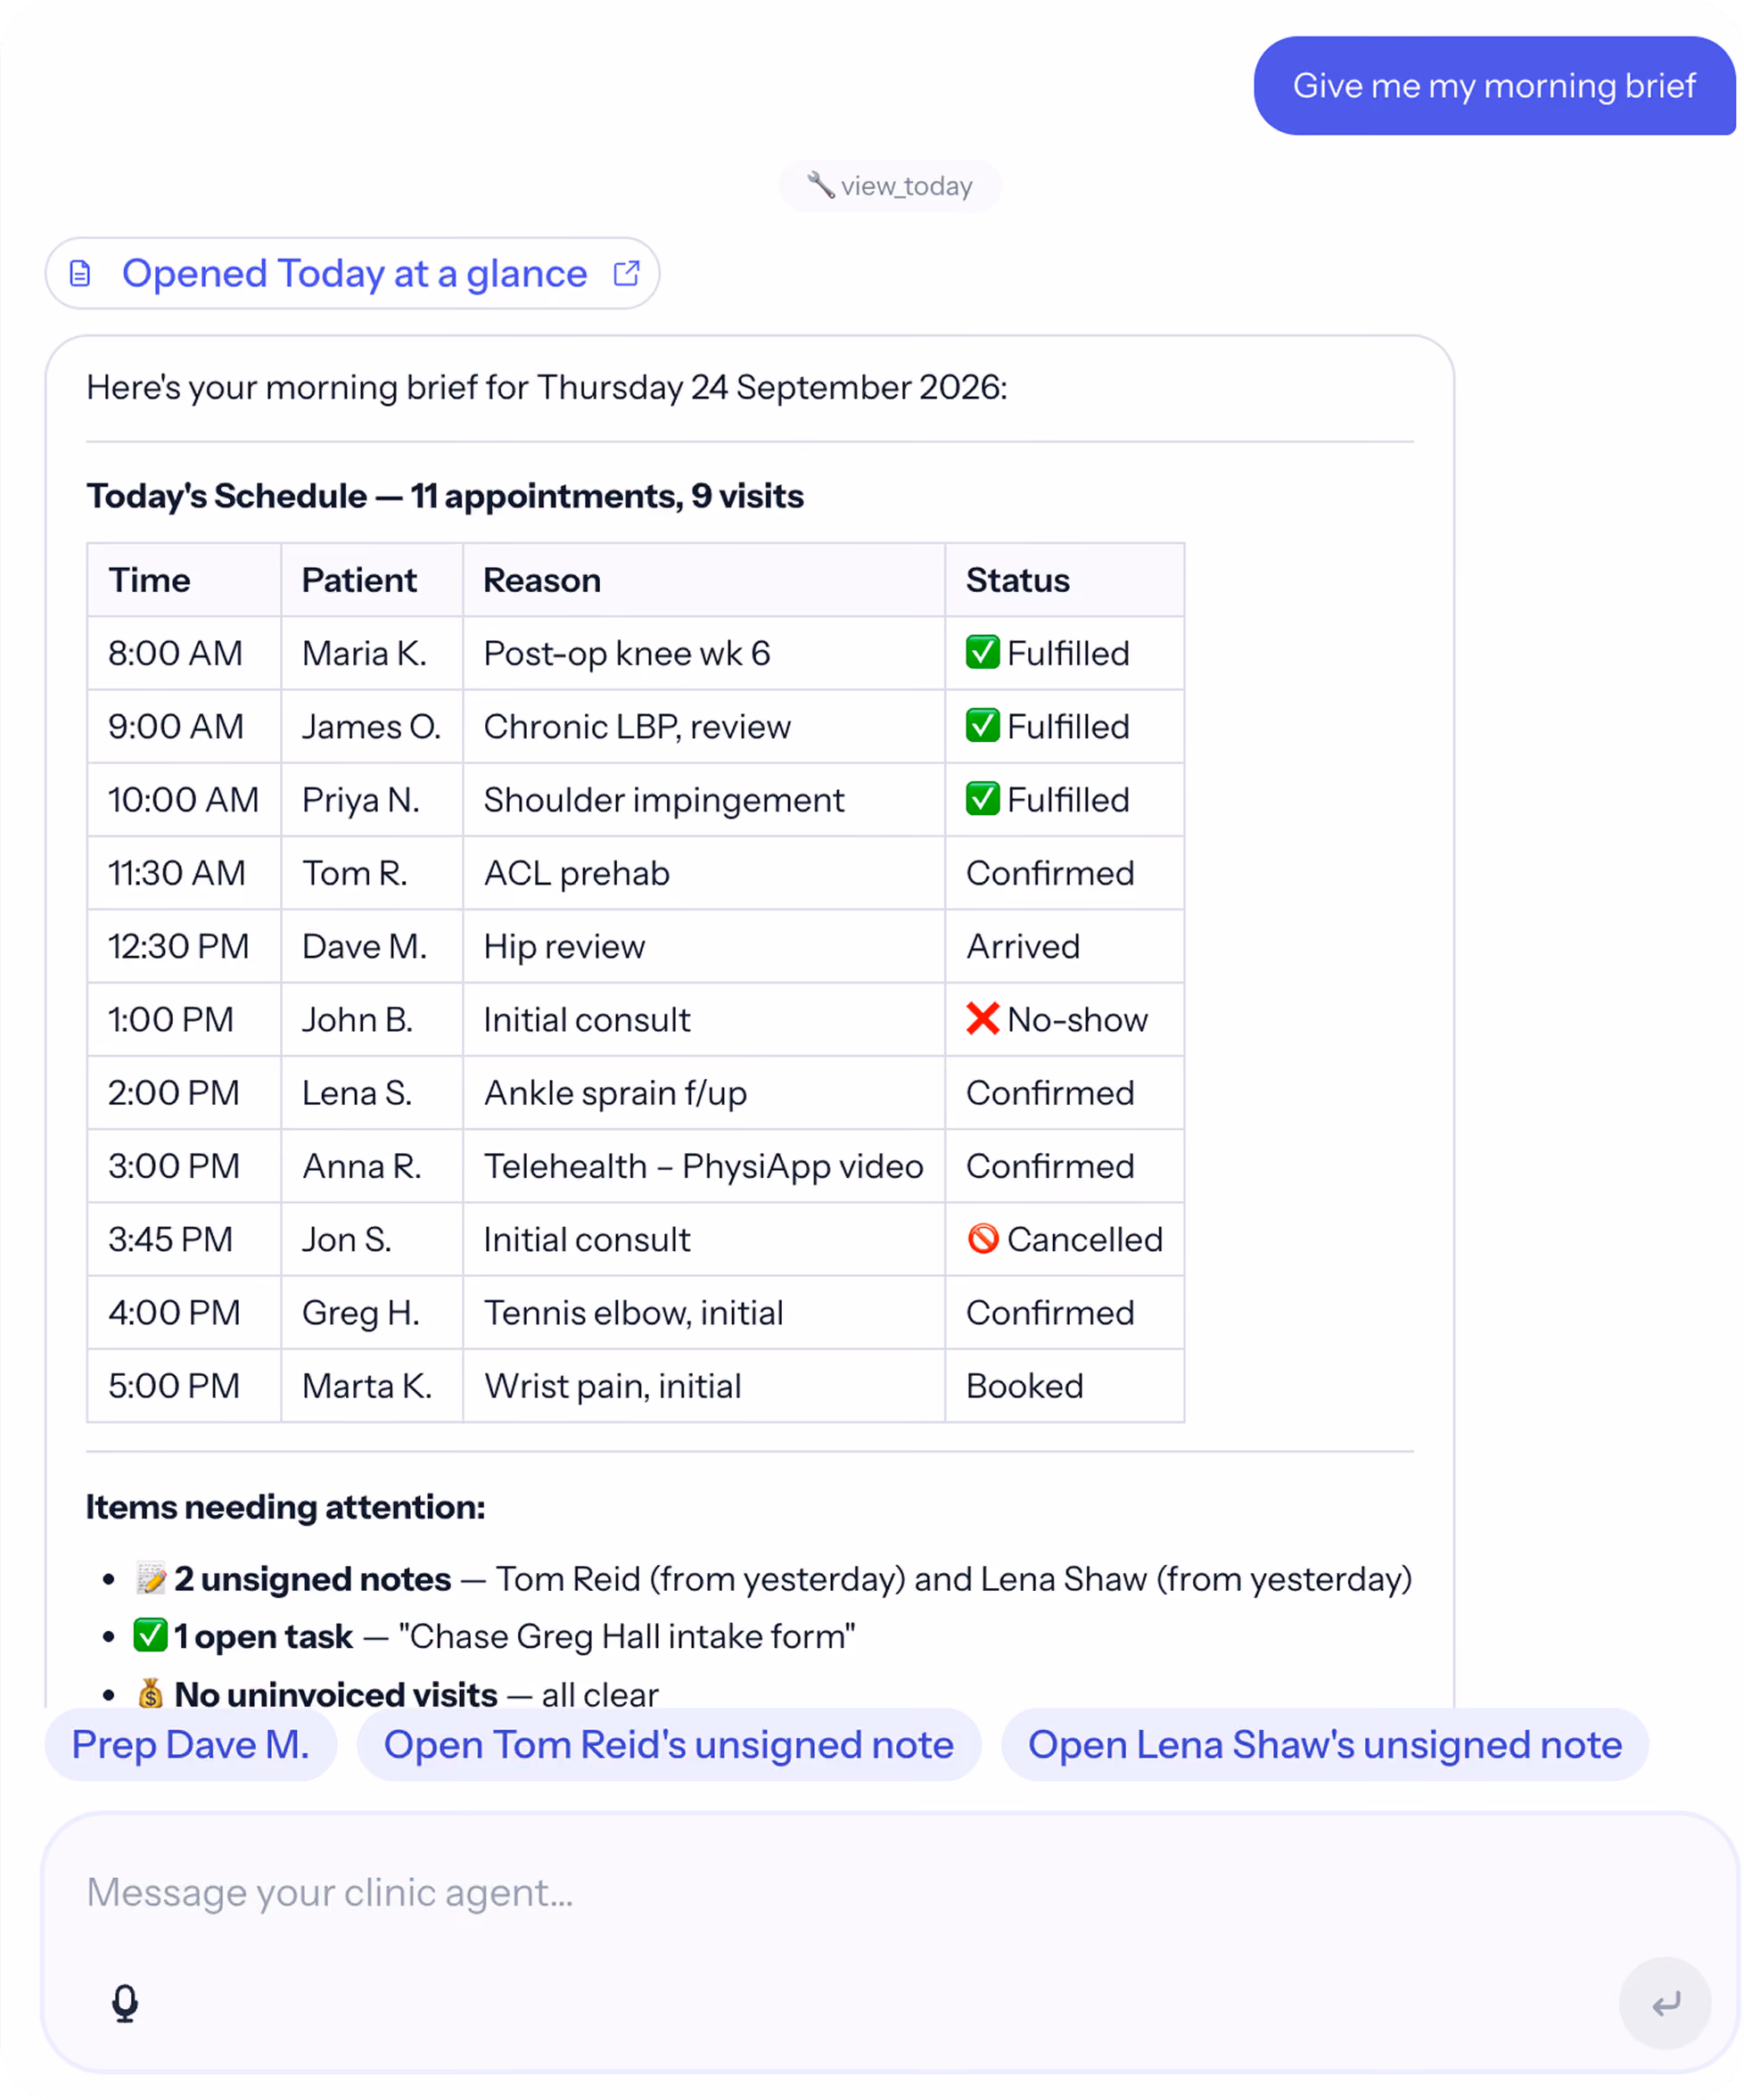Image resolution: width=1744 pixels, height=2100 pixels.
Task: Click the green check for Maria K. Fulfilled
Action: [x=982, y=652]
